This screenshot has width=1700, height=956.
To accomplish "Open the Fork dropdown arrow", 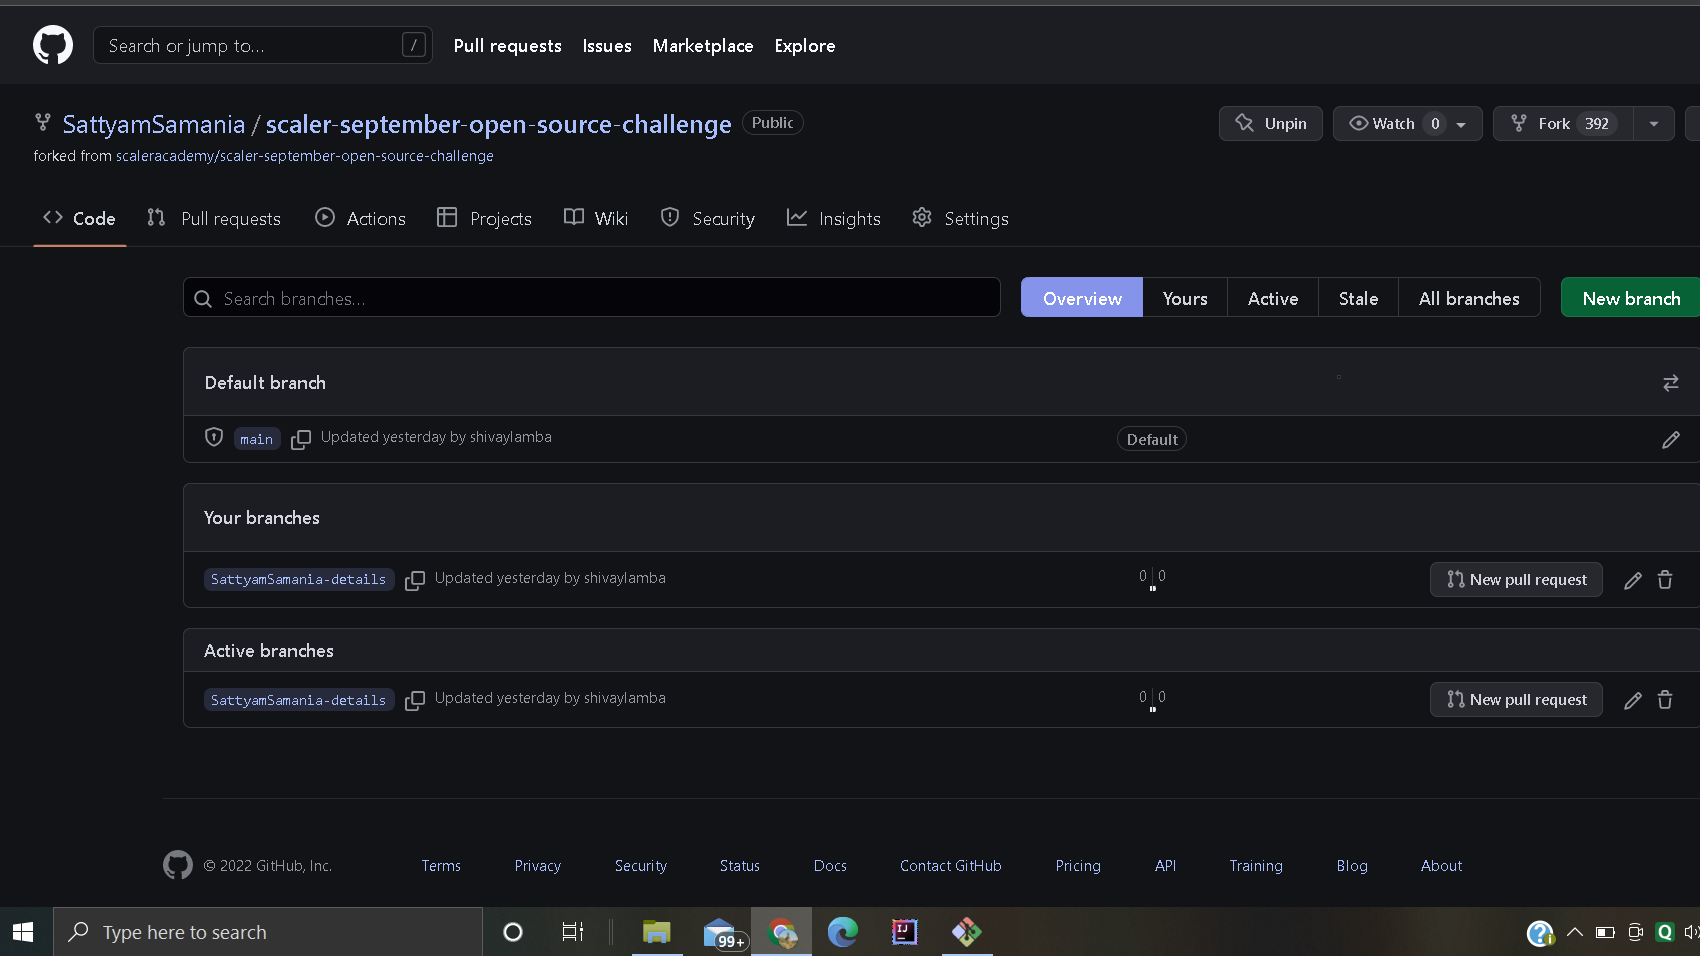I will (1653, 123).
